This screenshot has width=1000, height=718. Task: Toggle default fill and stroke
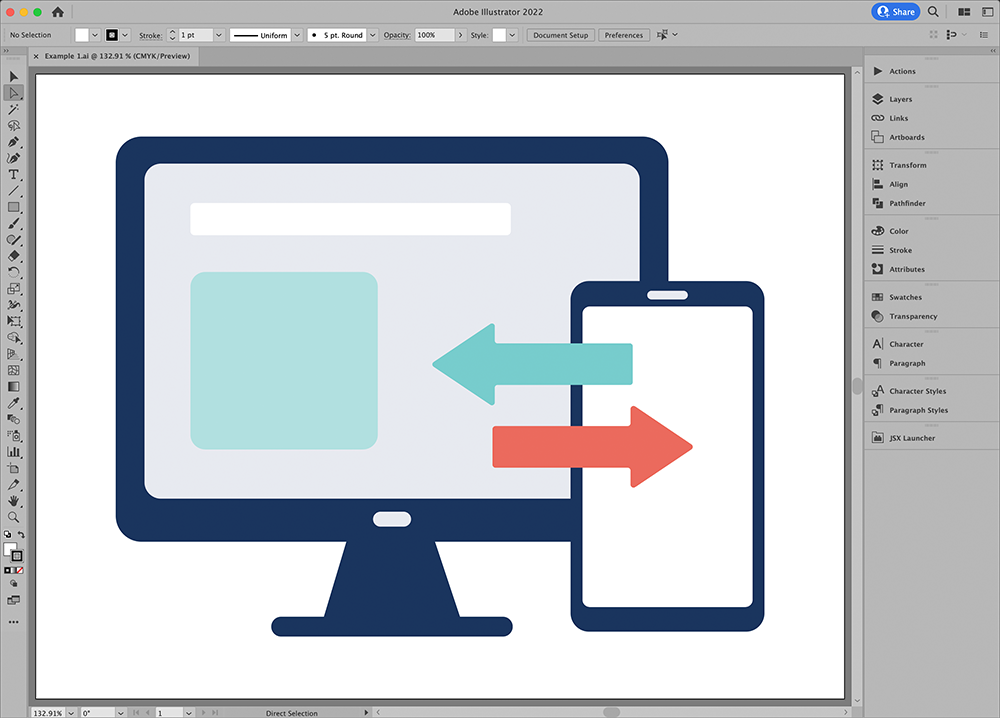7,534
